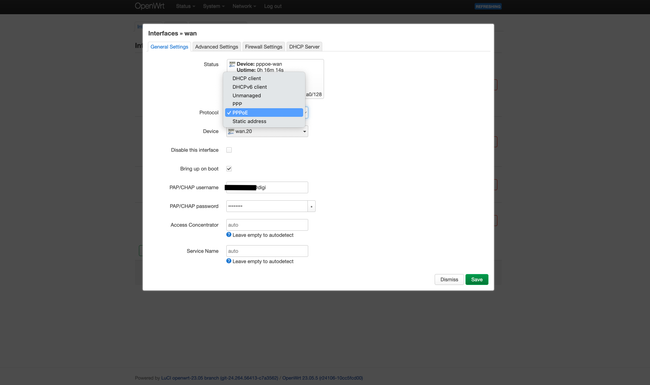Dismiss the interface dialog
The image size is (650, 385).
point(449,279)
